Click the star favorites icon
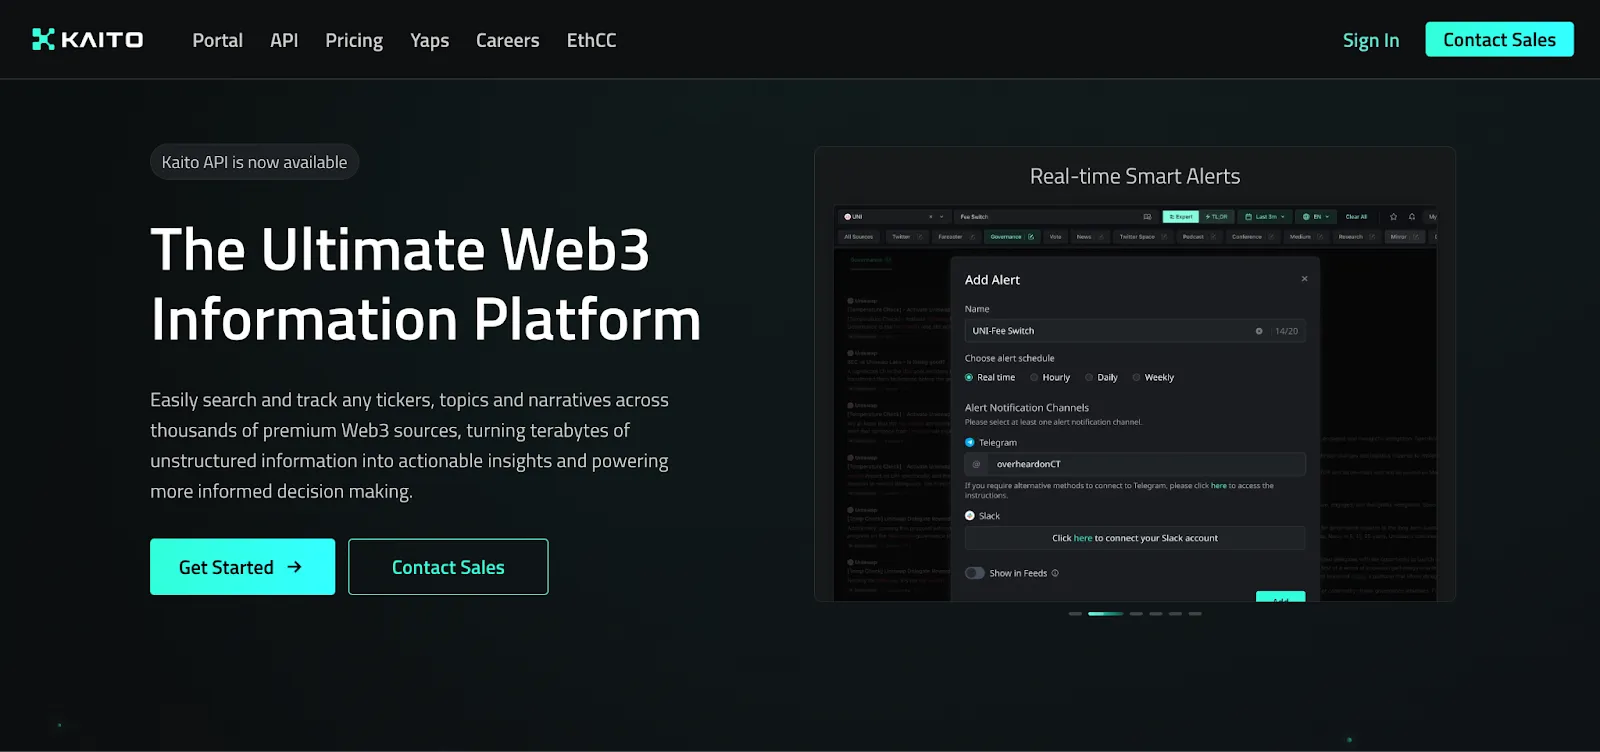The width and height of the screenshot is (1600, 752). [1393, 217]
